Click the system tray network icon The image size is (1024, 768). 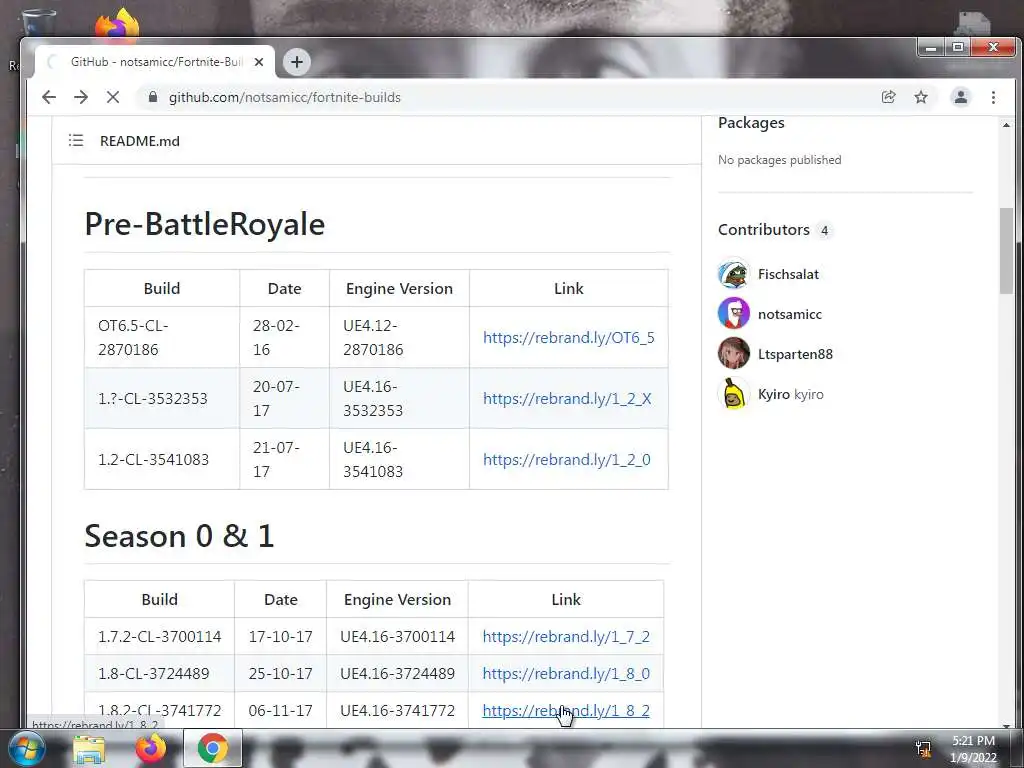click(923, 749)
